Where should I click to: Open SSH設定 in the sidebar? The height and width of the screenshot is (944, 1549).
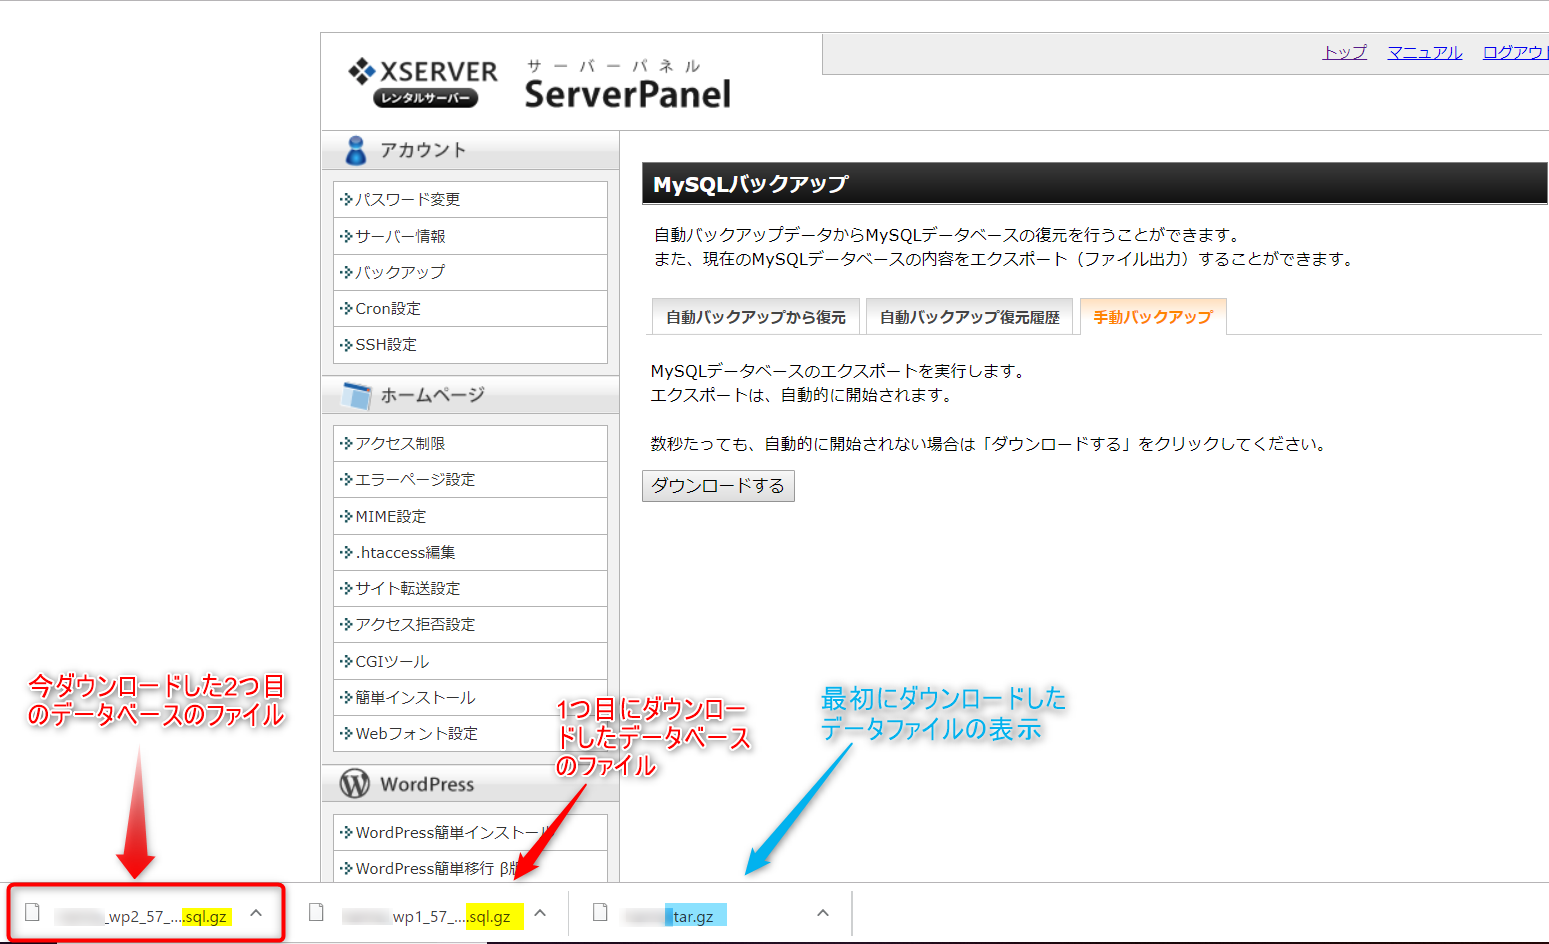(x=470, y=344)
